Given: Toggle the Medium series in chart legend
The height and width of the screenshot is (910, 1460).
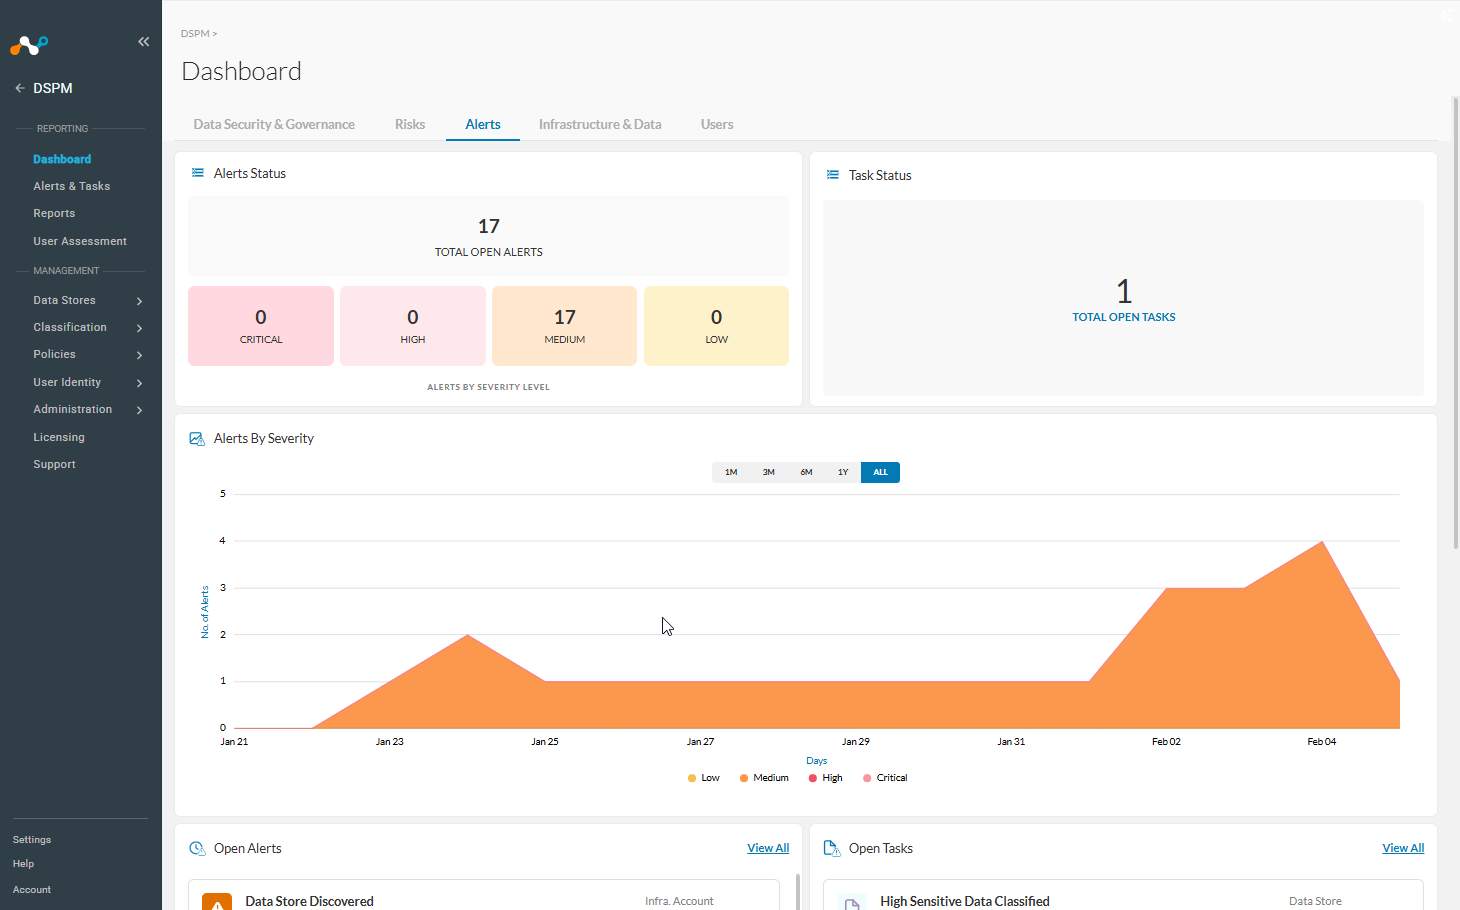Looking at the screenshot, I should (x=764, y=778).
